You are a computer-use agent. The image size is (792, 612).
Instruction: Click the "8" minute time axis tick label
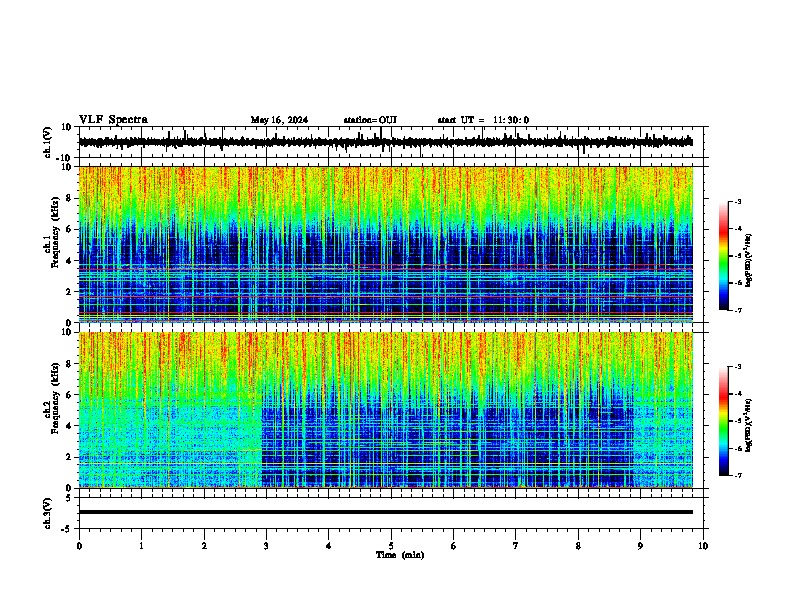578,546
